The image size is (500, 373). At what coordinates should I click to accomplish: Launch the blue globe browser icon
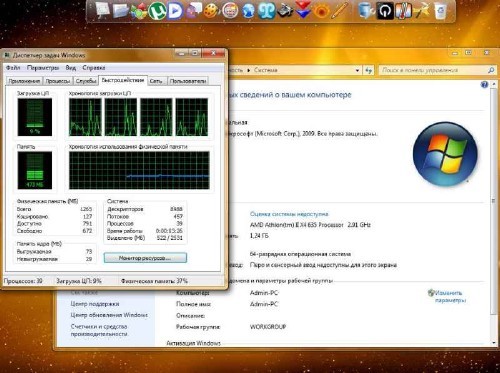coord(248,11)
